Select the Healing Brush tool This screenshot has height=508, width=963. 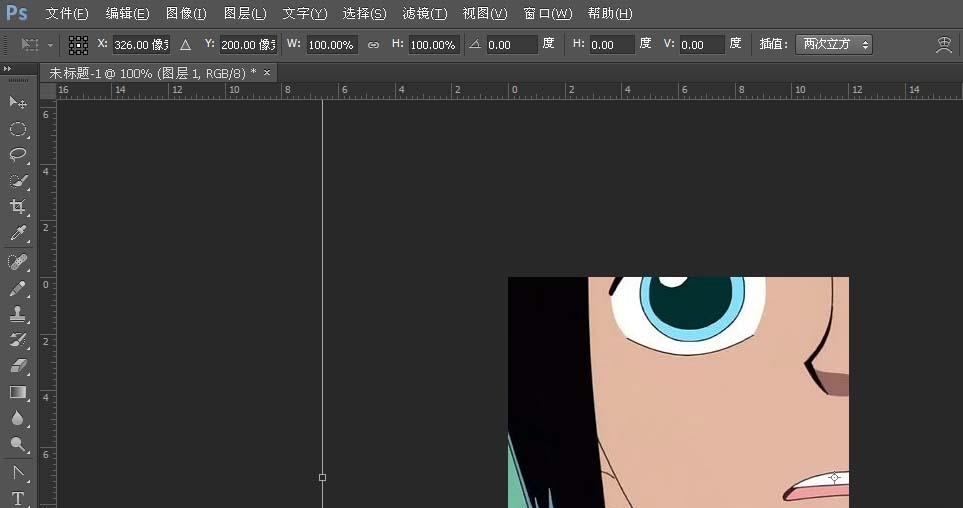[x=18, y=262]
